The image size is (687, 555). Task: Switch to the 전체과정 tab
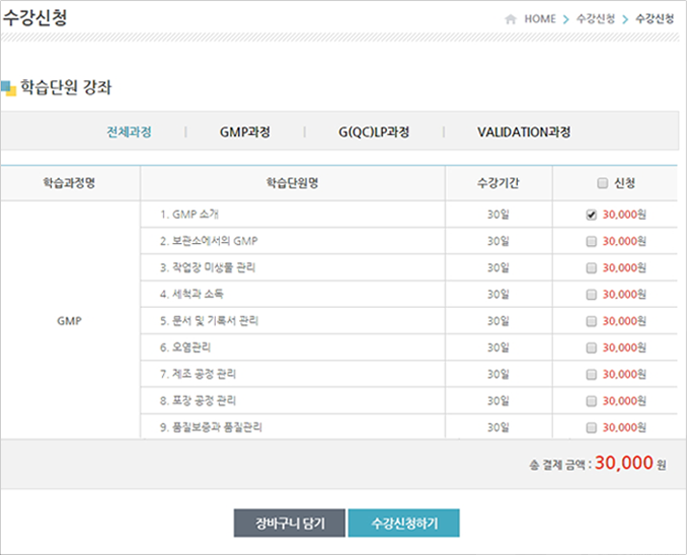129,132
